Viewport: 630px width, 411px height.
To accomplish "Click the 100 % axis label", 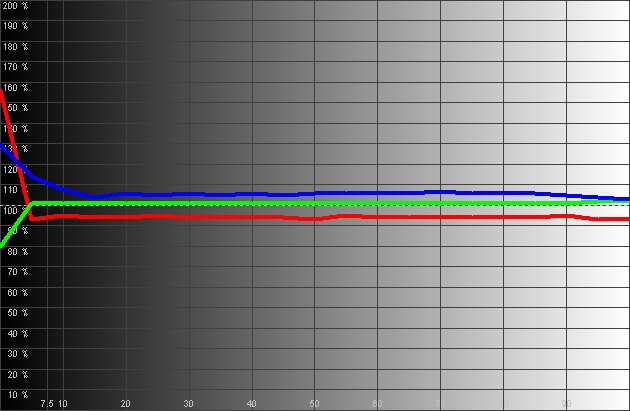I will click(16, 211).
